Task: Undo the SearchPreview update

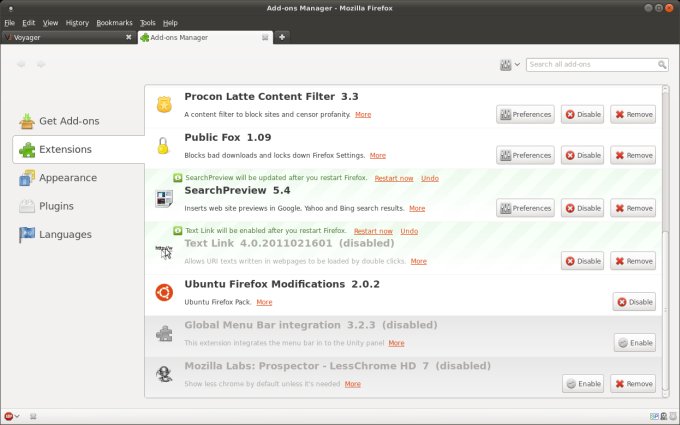Action: point(430,178)
